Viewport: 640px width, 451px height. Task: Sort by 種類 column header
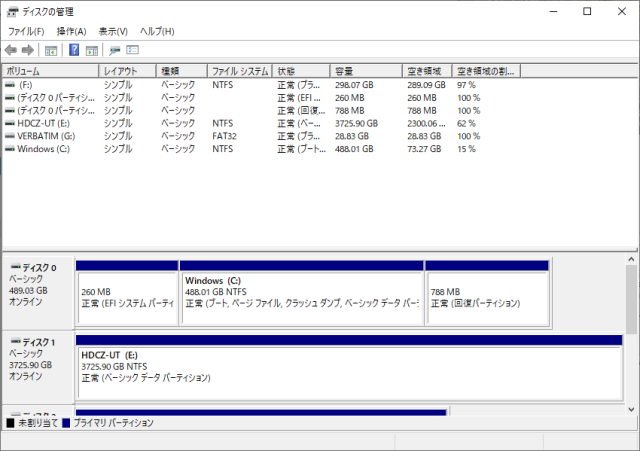click(182, 71)
